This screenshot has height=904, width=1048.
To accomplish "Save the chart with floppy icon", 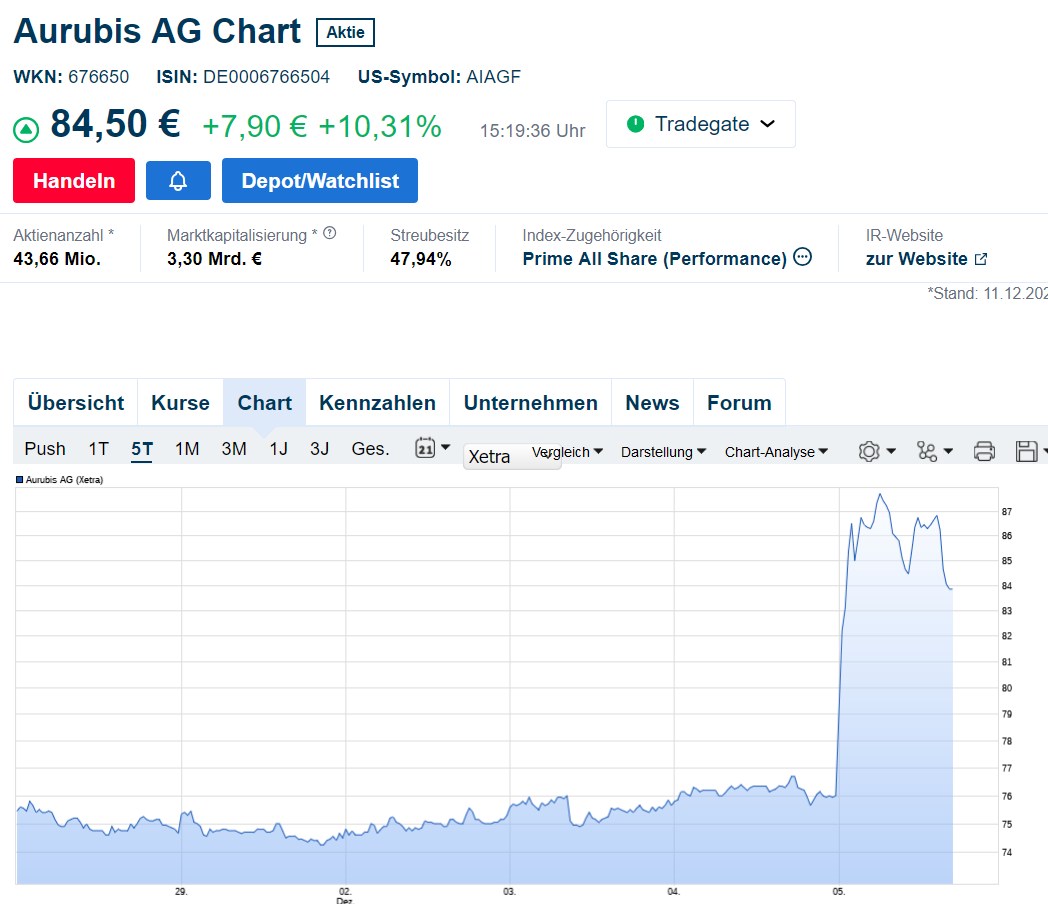I will tap(1030, 451).
